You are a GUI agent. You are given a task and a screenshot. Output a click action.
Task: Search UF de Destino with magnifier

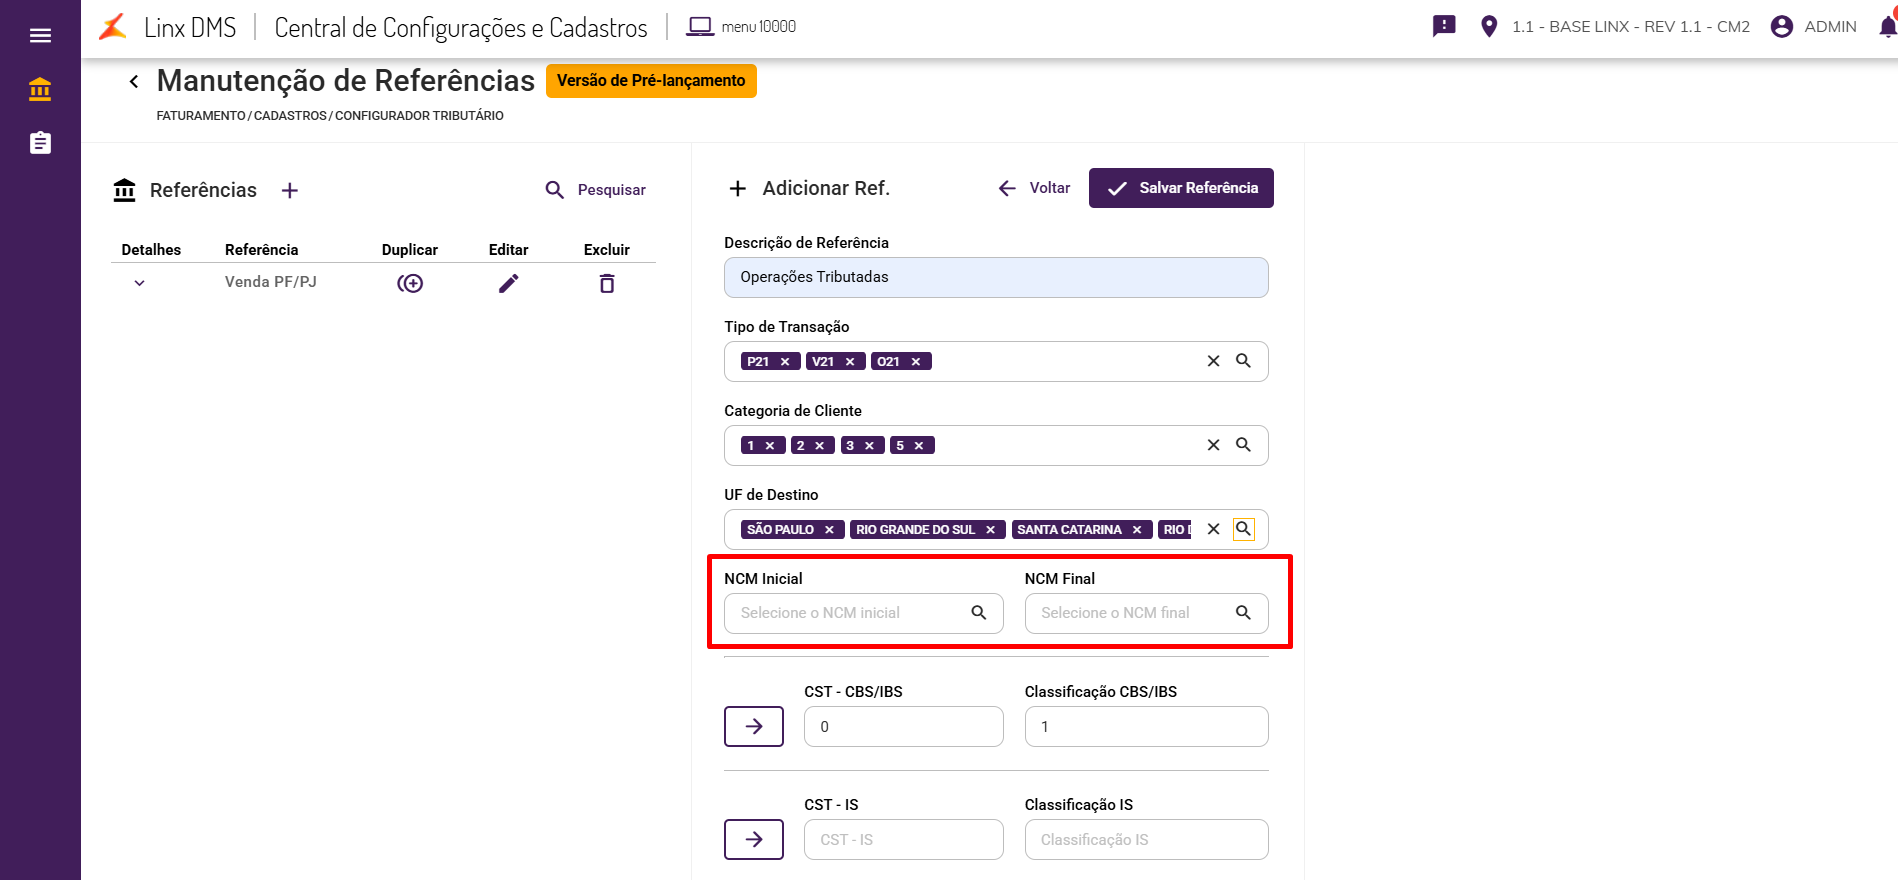tap(1243, 529)
